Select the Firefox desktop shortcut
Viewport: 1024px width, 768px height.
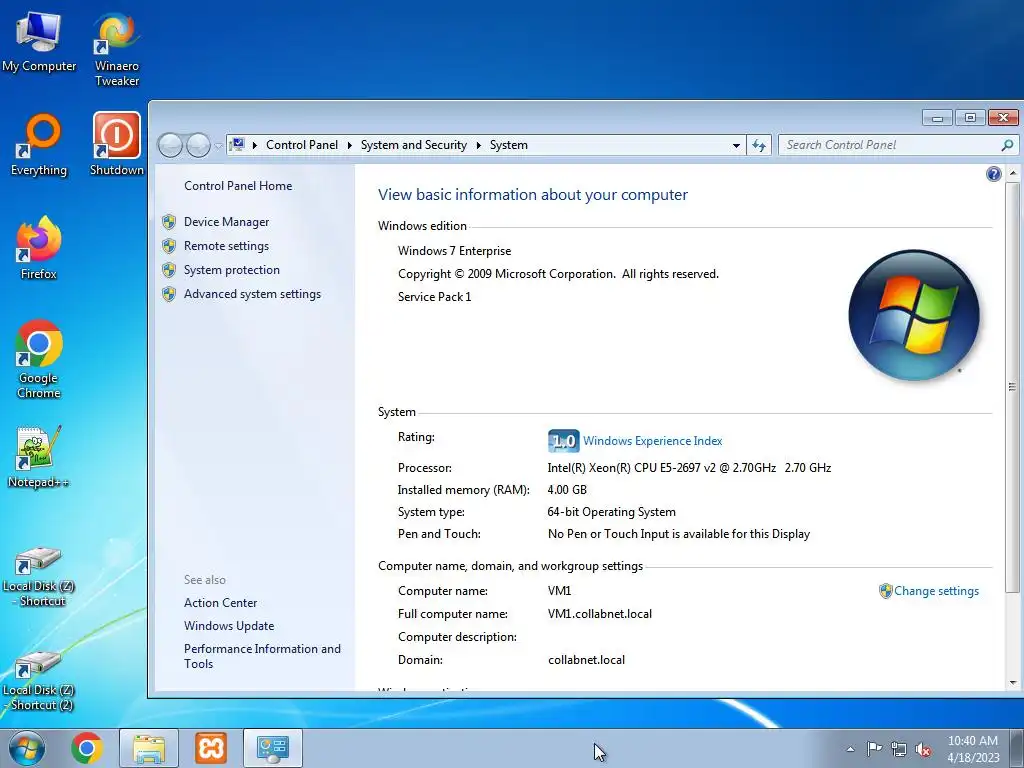click(39, 248)
